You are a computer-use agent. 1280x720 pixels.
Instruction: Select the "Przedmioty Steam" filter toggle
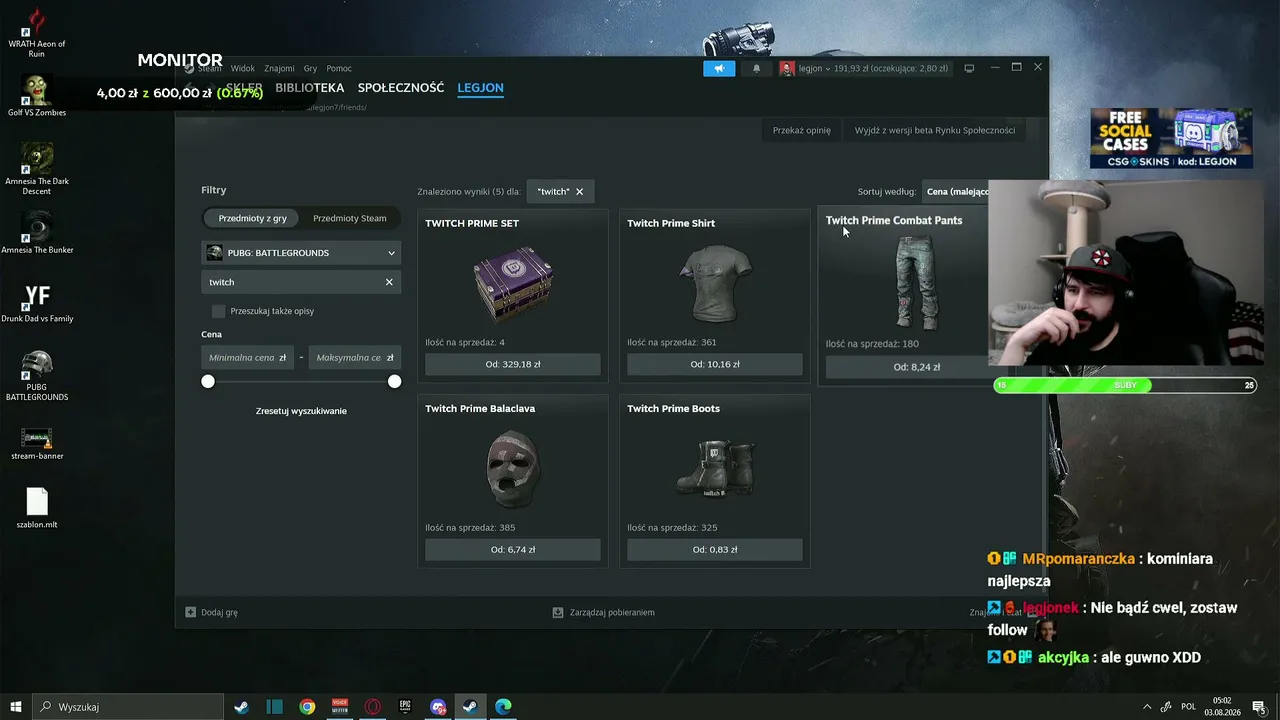click(x=349, y=218)
